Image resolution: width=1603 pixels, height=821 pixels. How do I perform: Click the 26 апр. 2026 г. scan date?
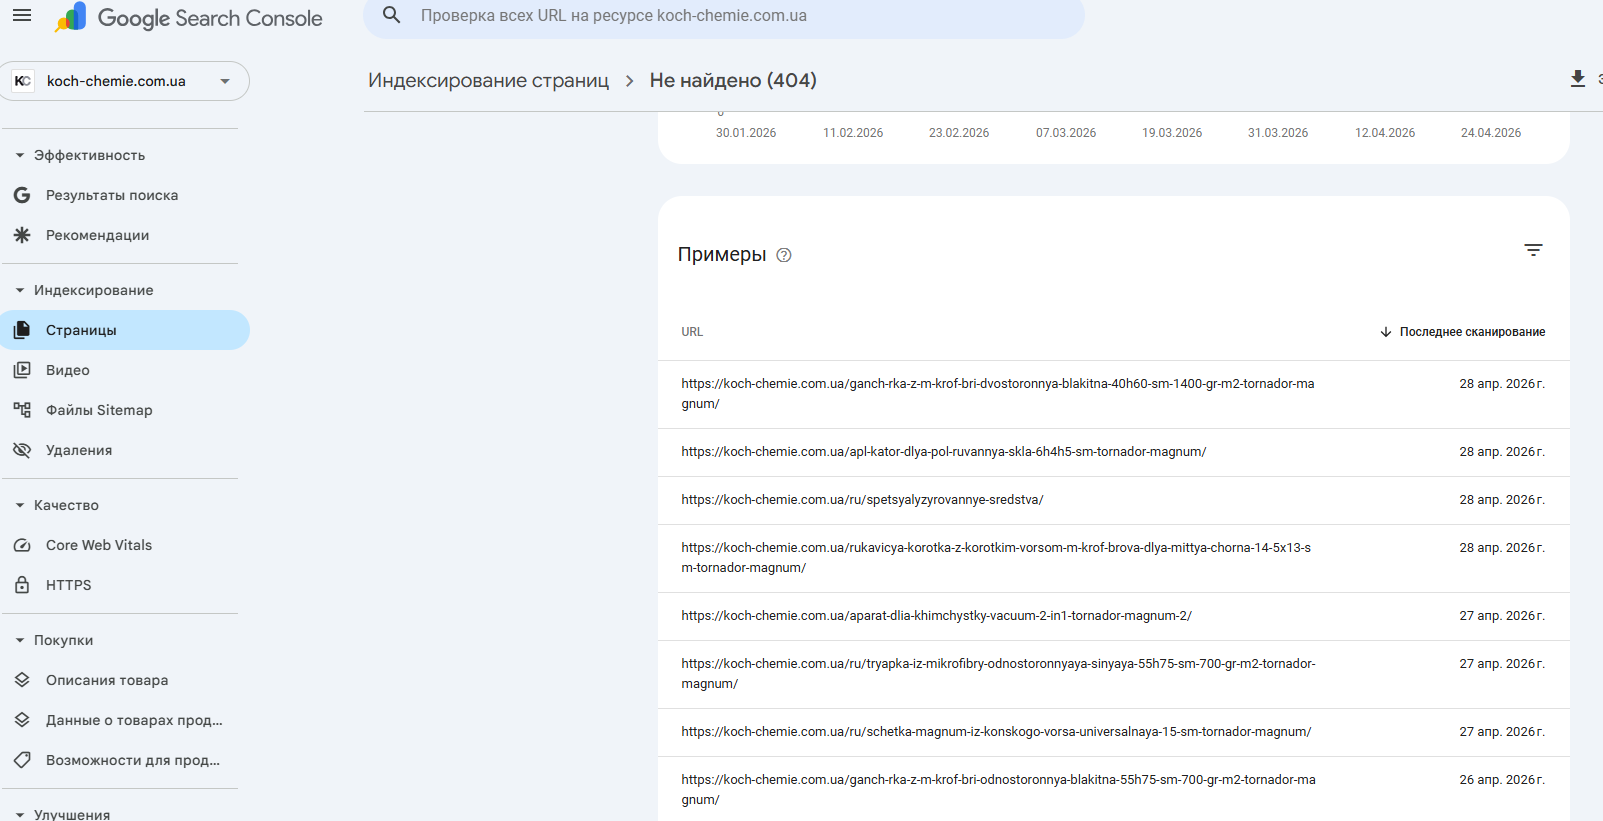click(x=1502, y=780)
